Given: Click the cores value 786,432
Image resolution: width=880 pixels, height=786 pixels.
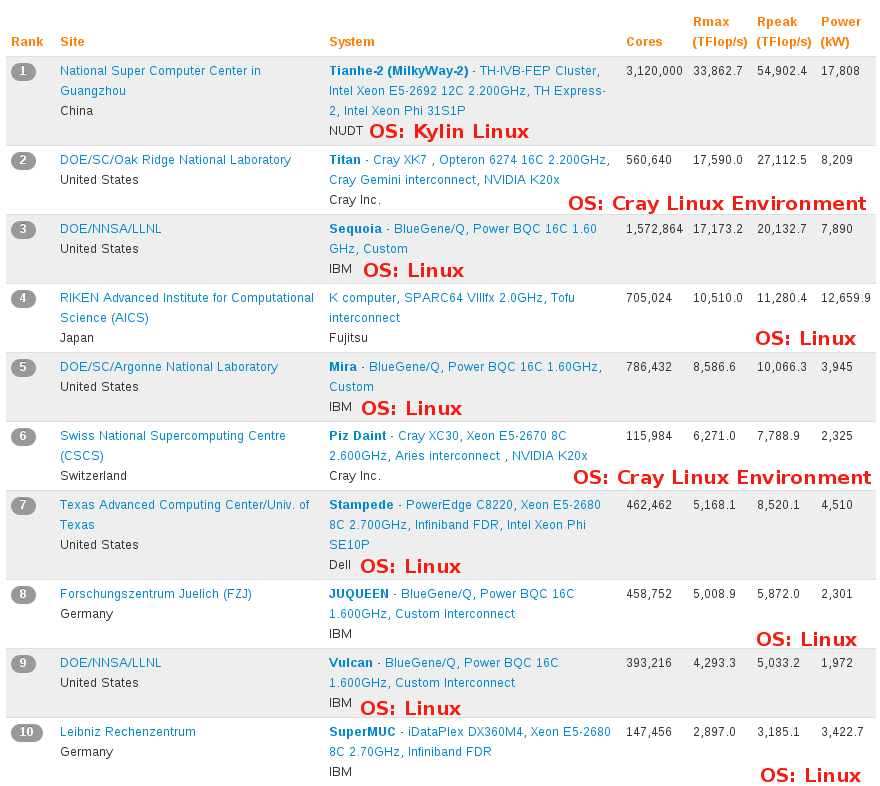Looking at the screenshot, I should pyautogui.click(x=649, y=367).
